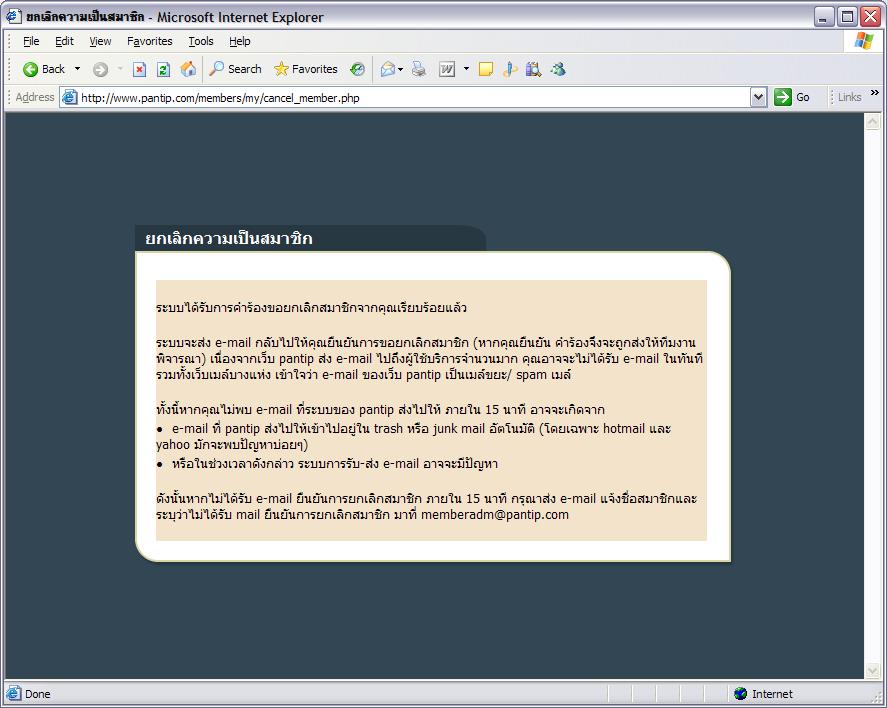Open the Edit menu
This screenshot has width=887, height=708.
[x=64, y=41]
